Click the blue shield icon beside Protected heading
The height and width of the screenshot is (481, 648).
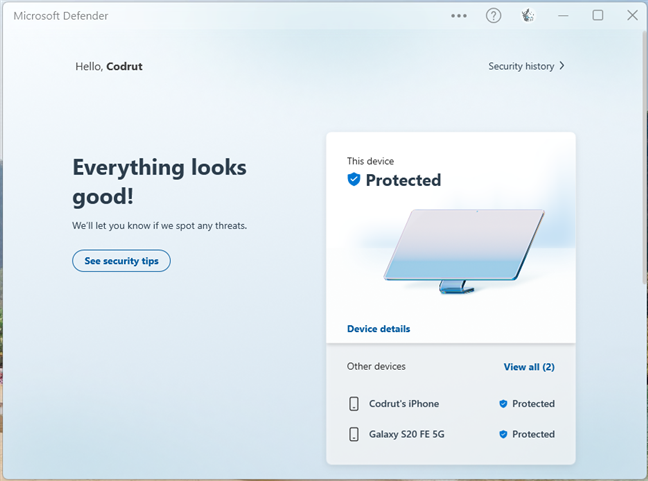click(x=354, y=180)
